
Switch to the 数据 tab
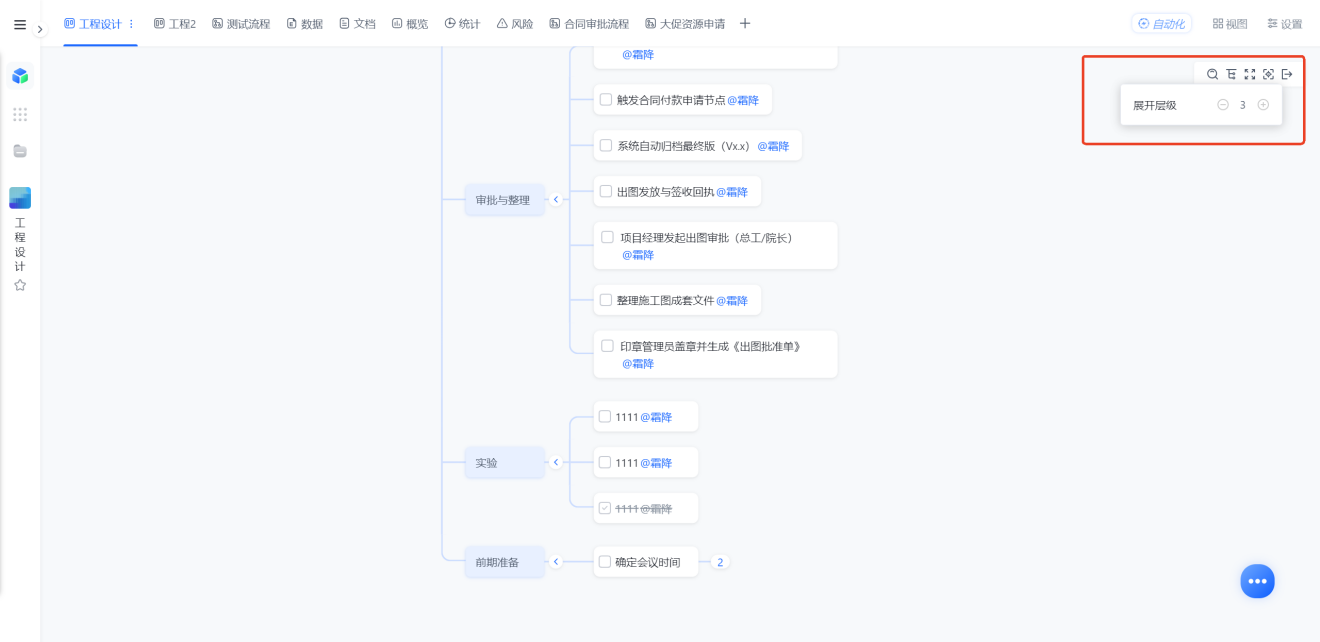(x=305, y=24)
